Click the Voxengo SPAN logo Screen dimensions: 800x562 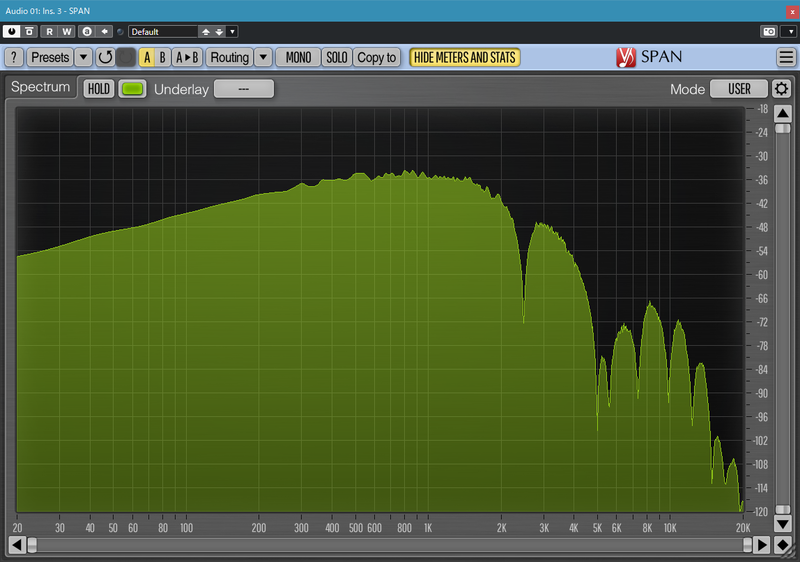pos(649,57)
